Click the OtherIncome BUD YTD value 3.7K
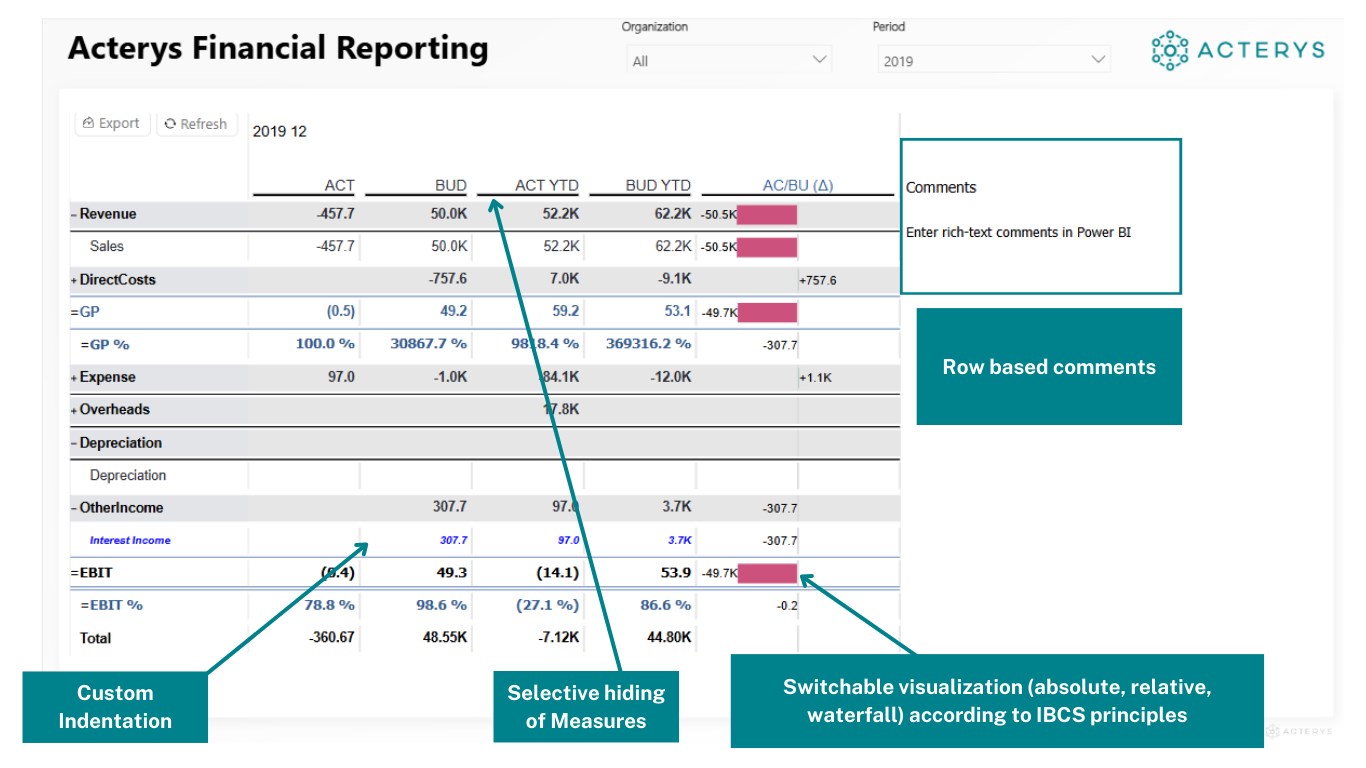This screenshot has height=768, width=1366. pyautogui.click(x=676, y=508)
